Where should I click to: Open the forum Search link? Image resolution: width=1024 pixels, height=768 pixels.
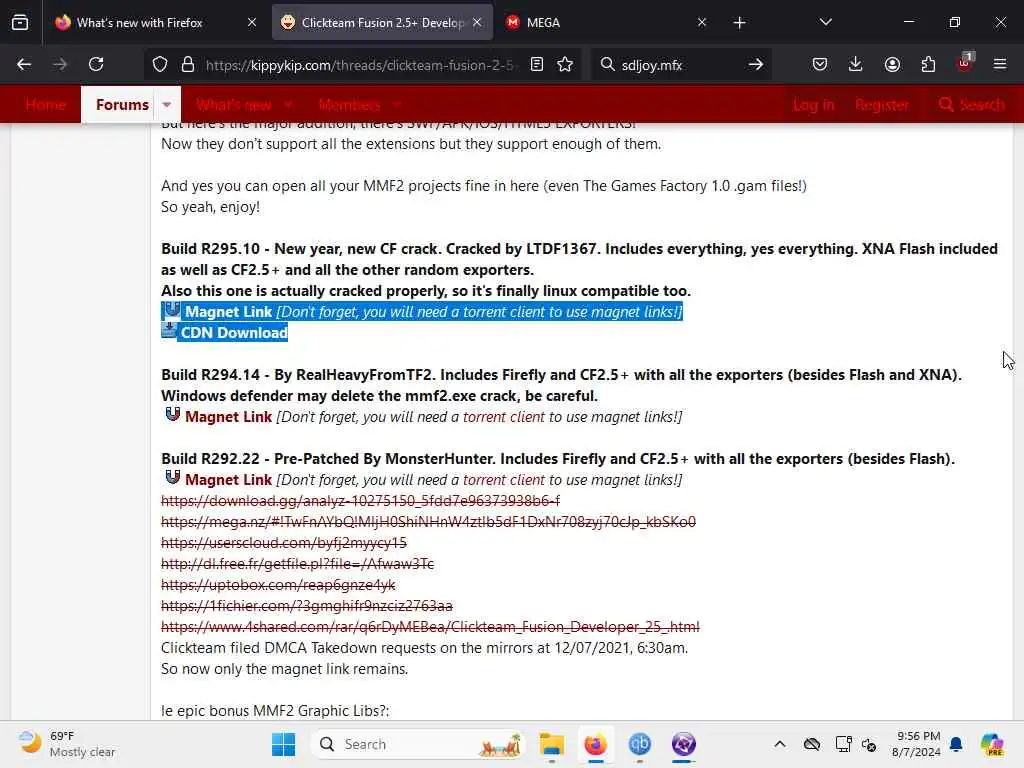(x=971, y=104)
